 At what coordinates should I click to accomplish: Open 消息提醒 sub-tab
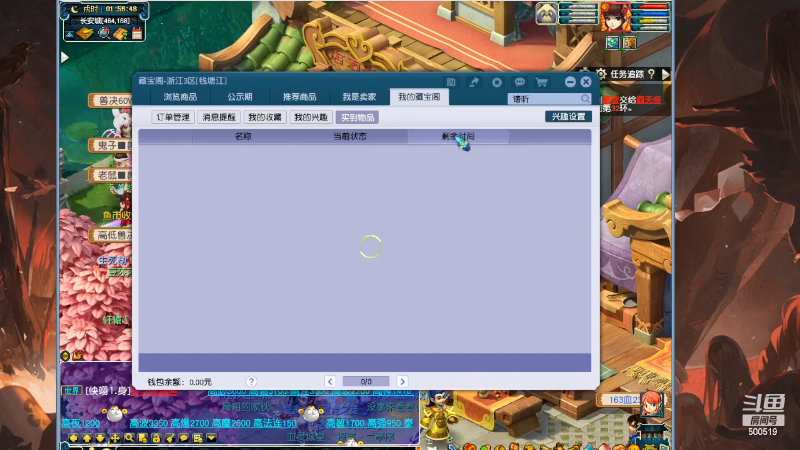219,117
